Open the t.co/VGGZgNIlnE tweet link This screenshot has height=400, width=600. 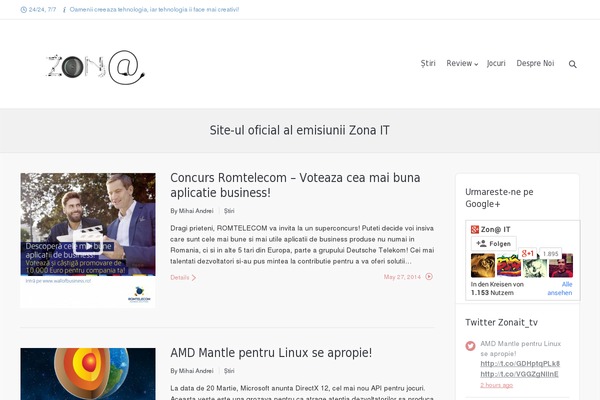coord(519,374)
